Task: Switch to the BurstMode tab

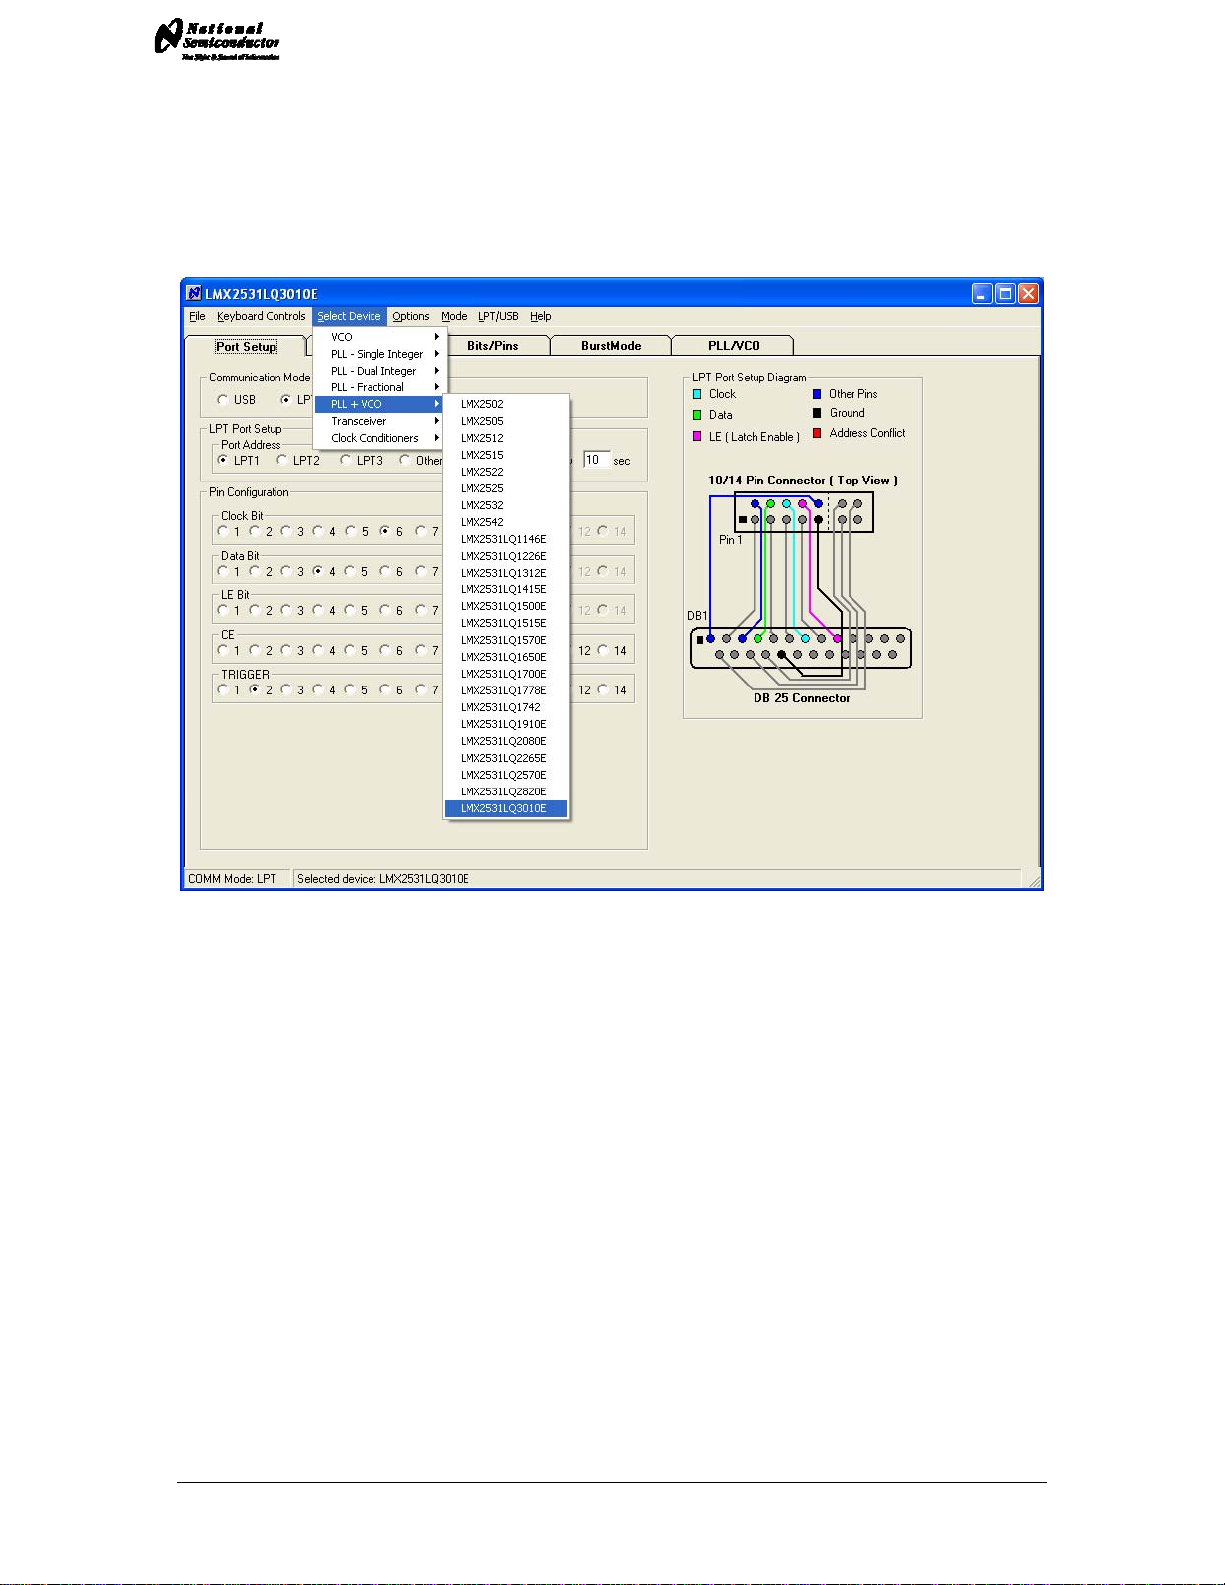Action: [611, 346]
